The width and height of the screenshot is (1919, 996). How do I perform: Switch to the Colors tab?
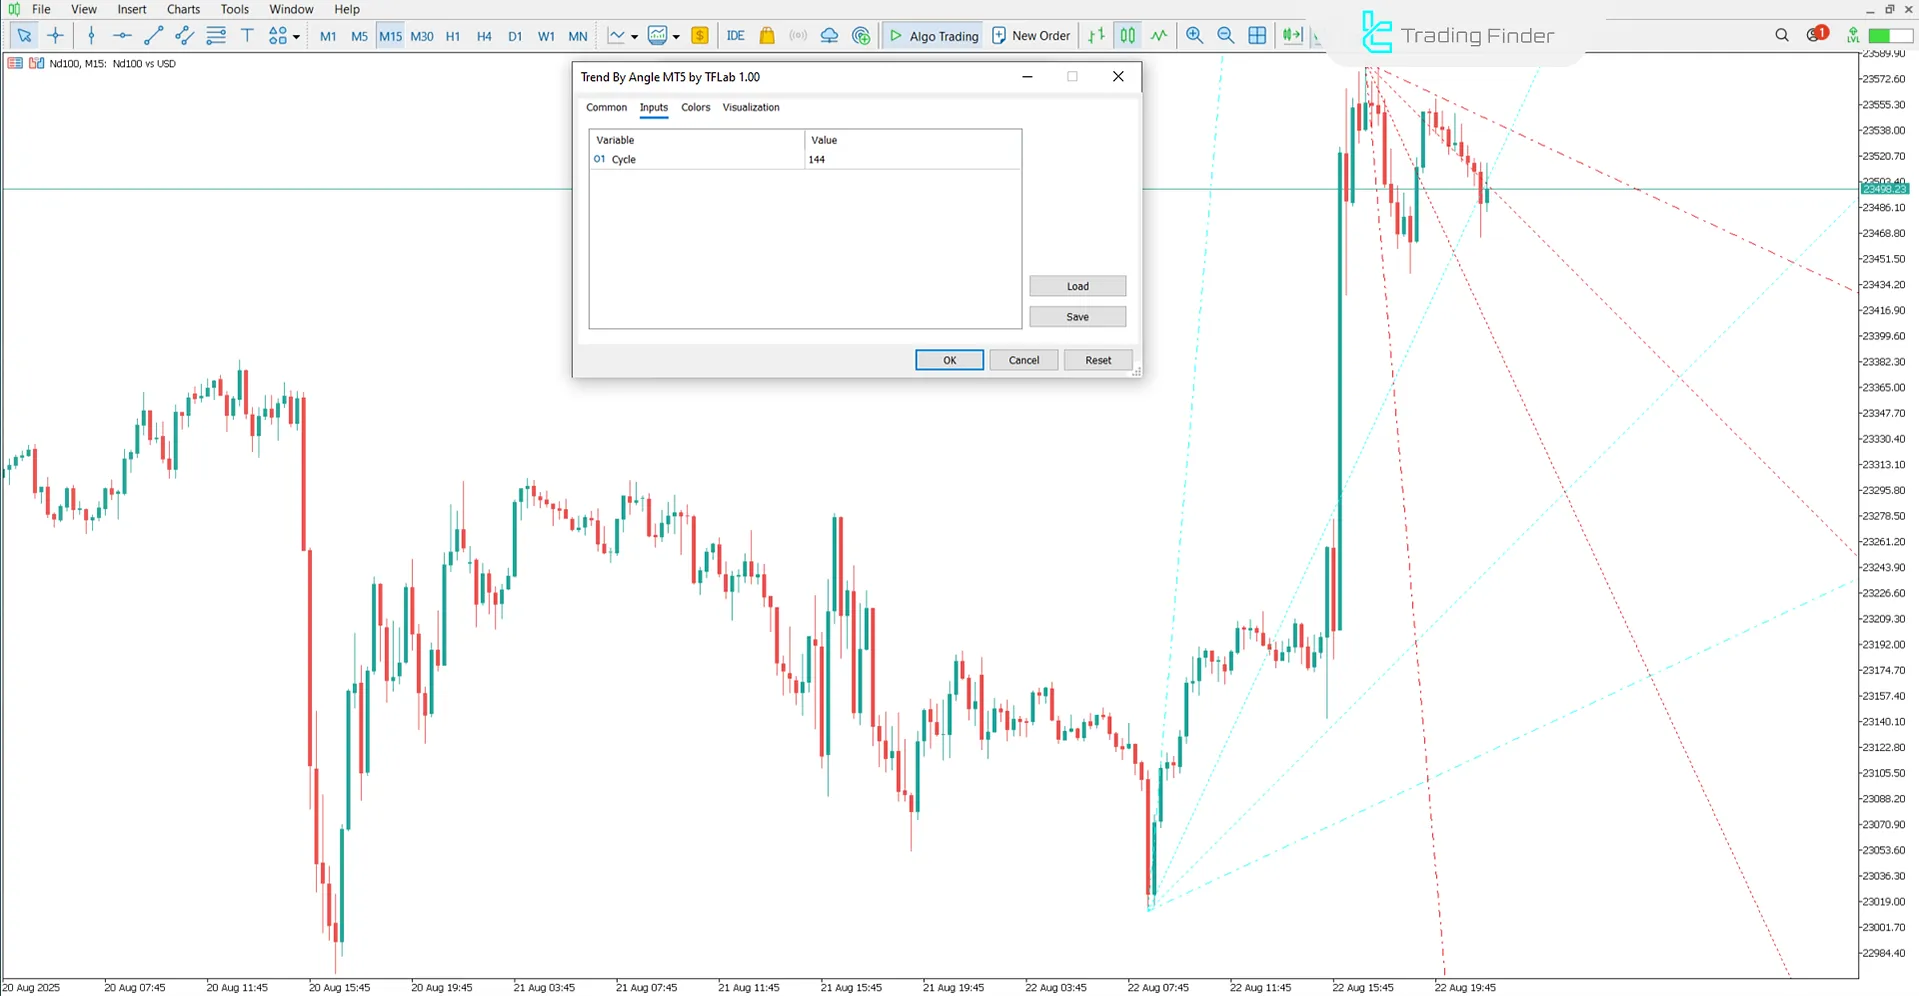click(695, 107)
